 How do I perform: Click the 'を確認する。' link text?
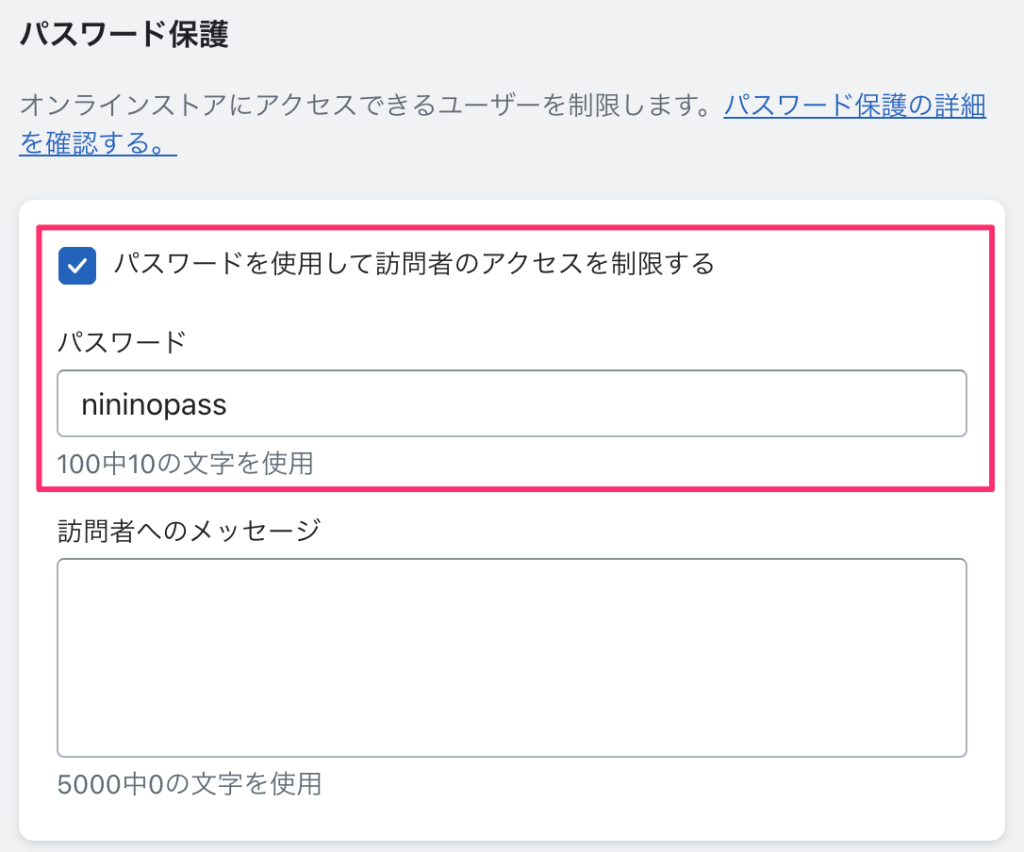coord(97,144)
